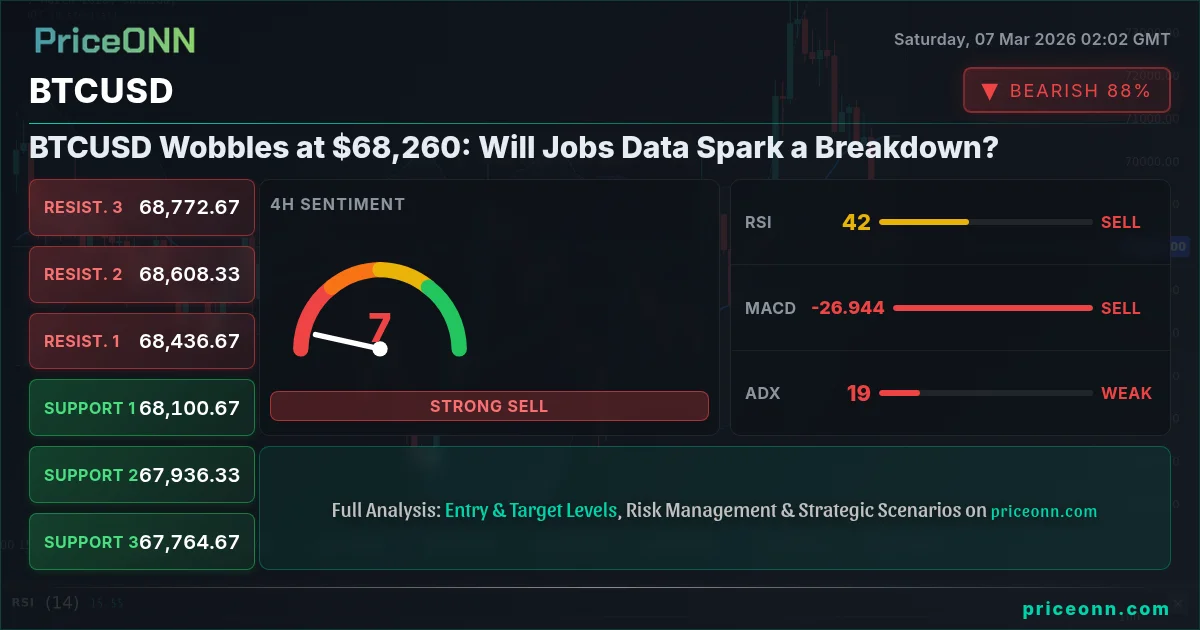Open Entry & Target Levels link
The width and height of the screenshot is (1200, 630).
point(531,510)
